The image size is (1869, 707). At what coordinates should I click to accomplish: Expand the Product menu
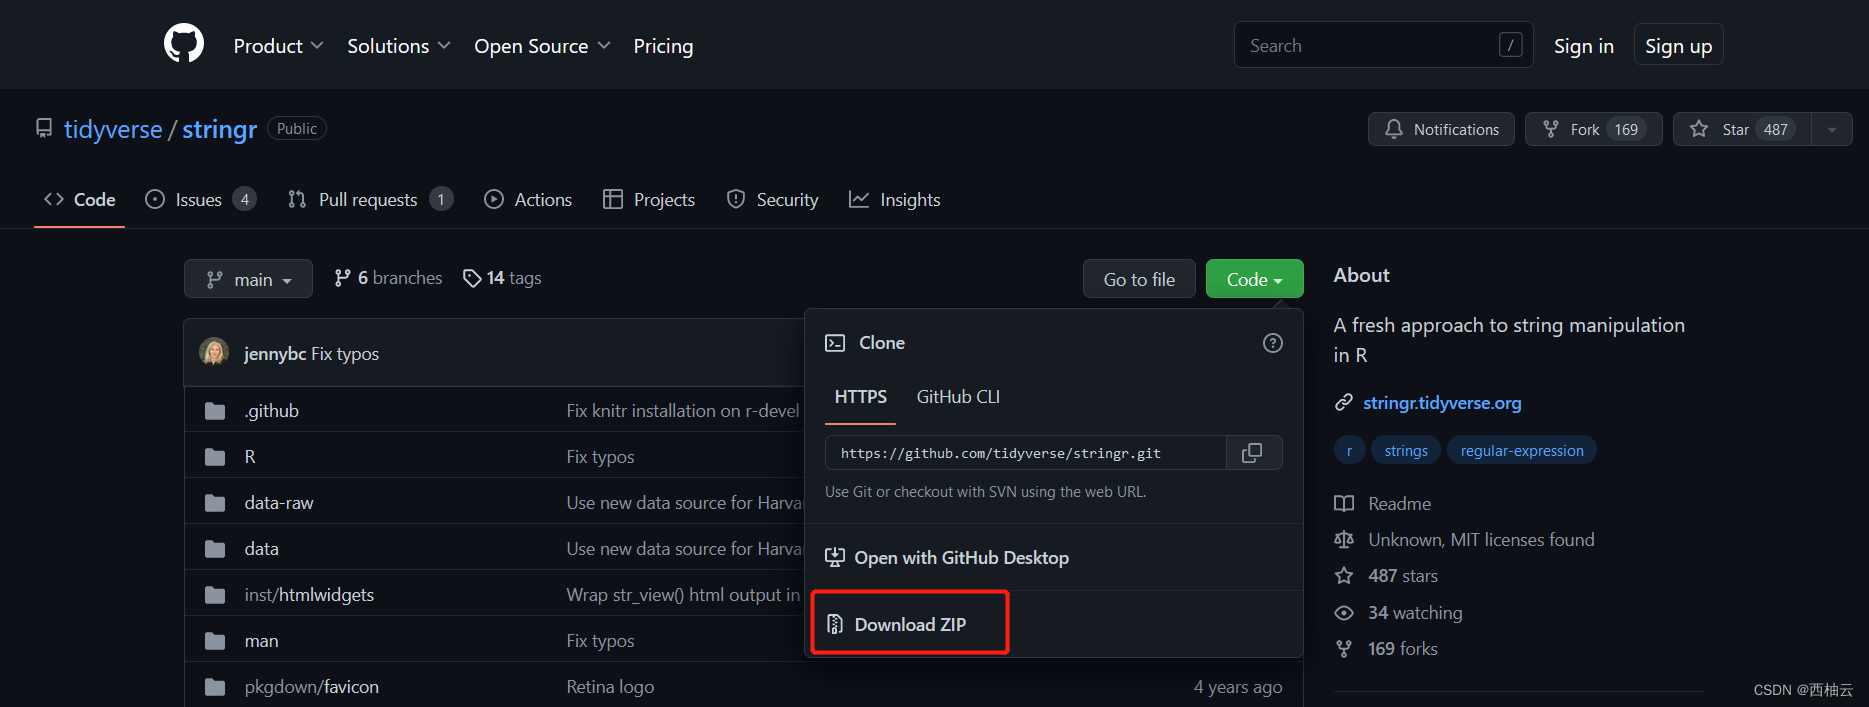click(278, 46)
